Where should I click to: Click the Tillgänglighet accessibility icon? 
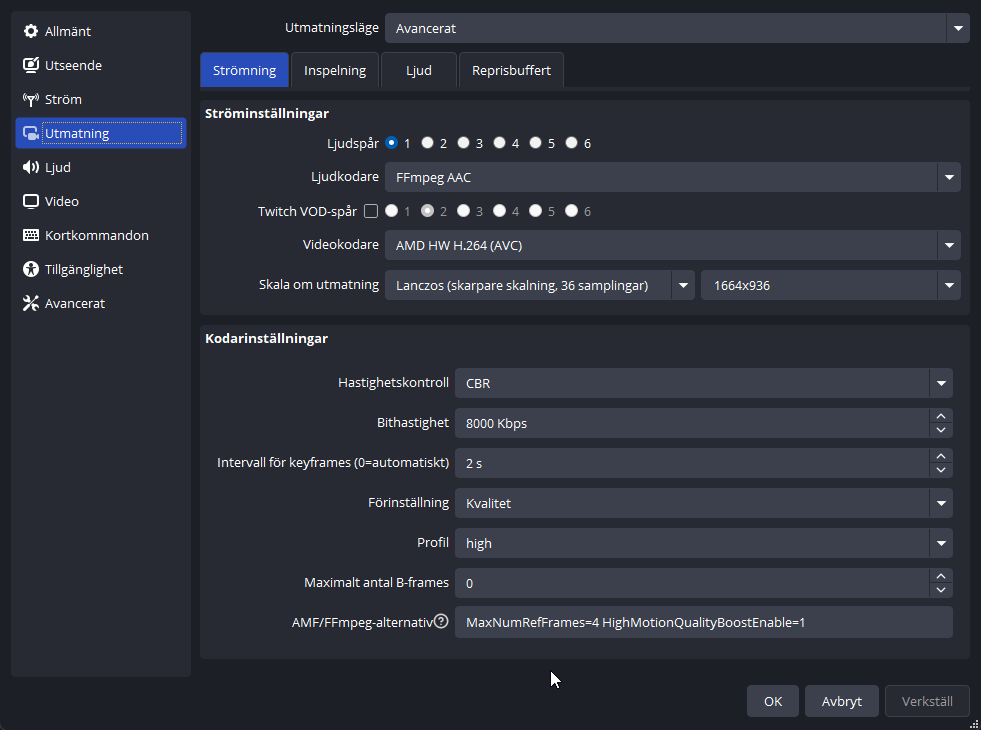[31, 270]
